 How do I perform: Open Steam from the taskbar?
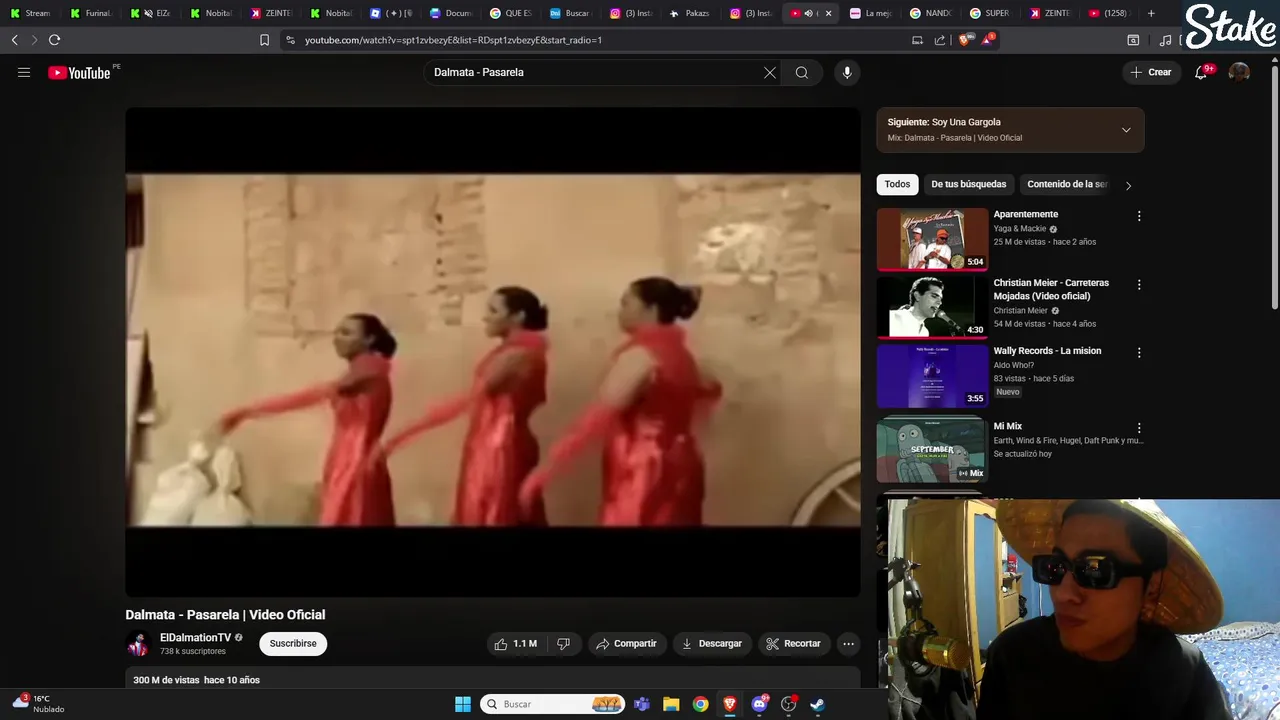coord(817,704)
